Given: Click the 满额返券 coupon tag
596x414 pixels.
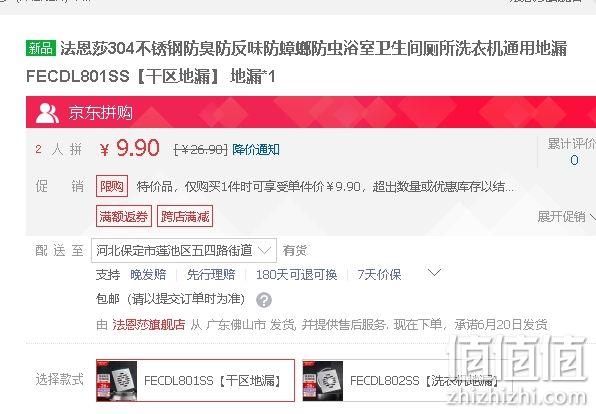Looking at the screenshot, I should point(124,216).
